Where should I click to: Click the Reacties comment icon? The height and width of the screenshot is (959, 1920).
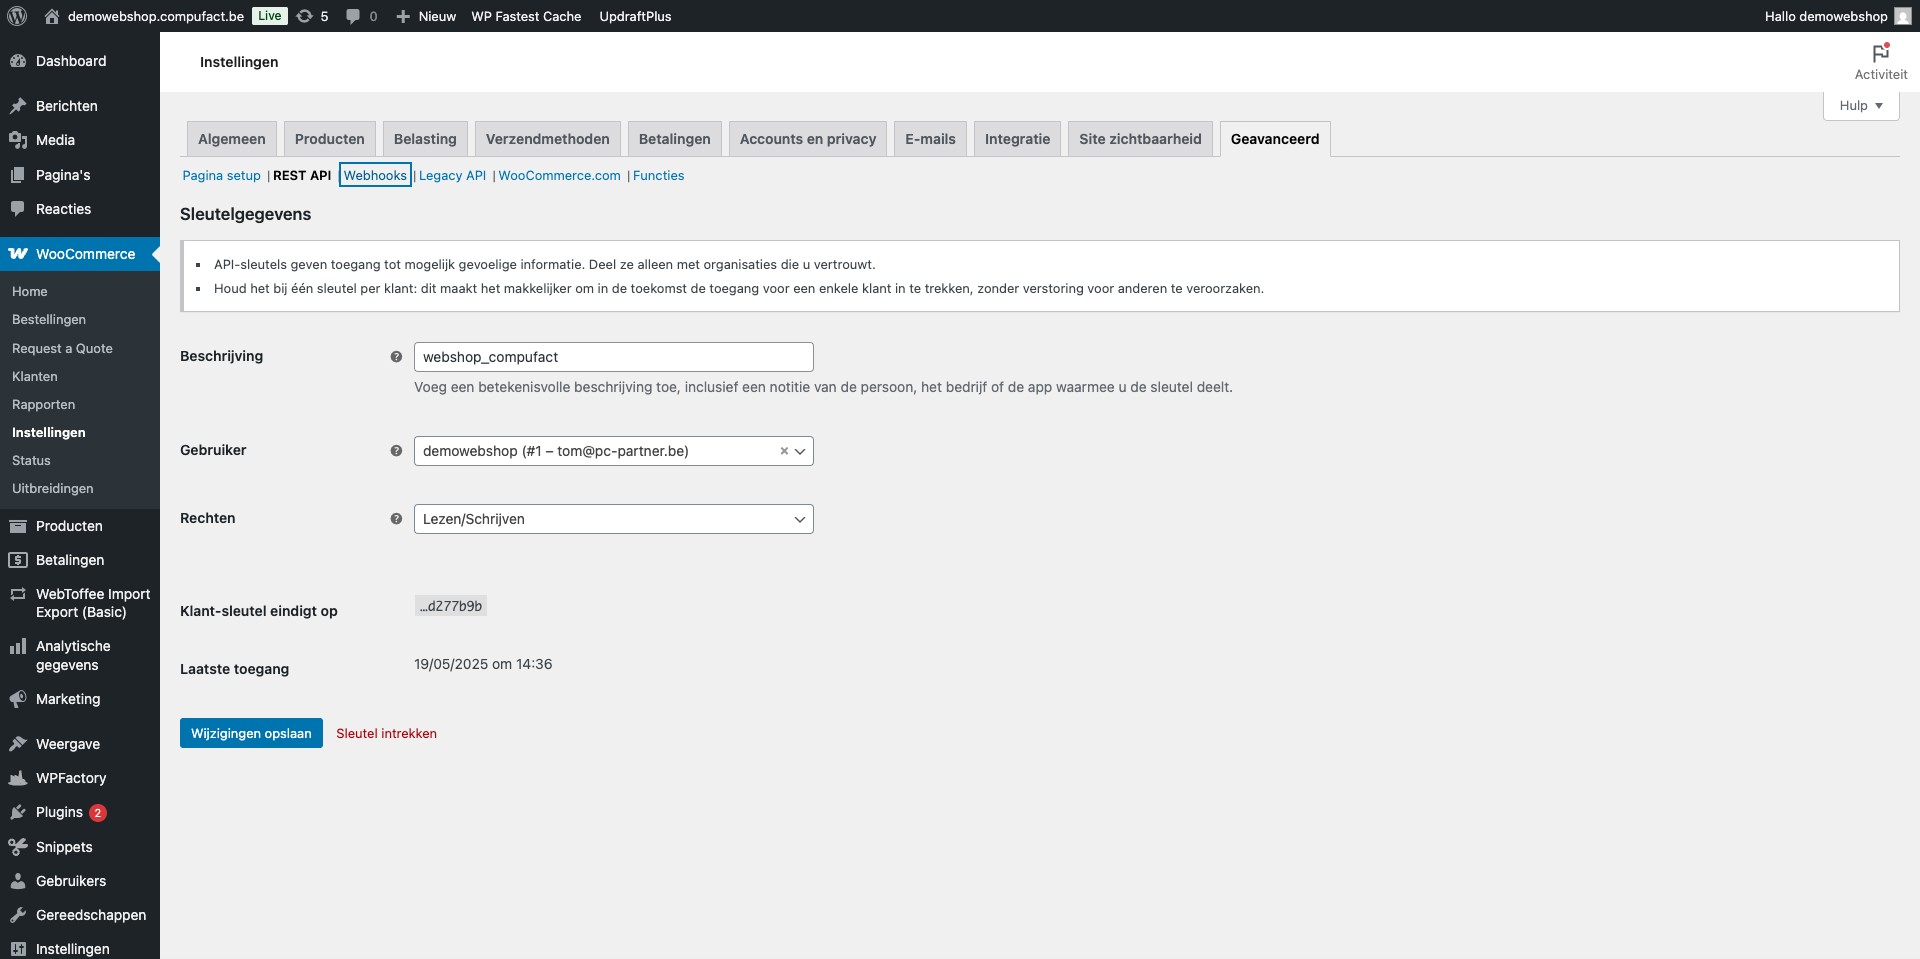[x=18, y=209]
